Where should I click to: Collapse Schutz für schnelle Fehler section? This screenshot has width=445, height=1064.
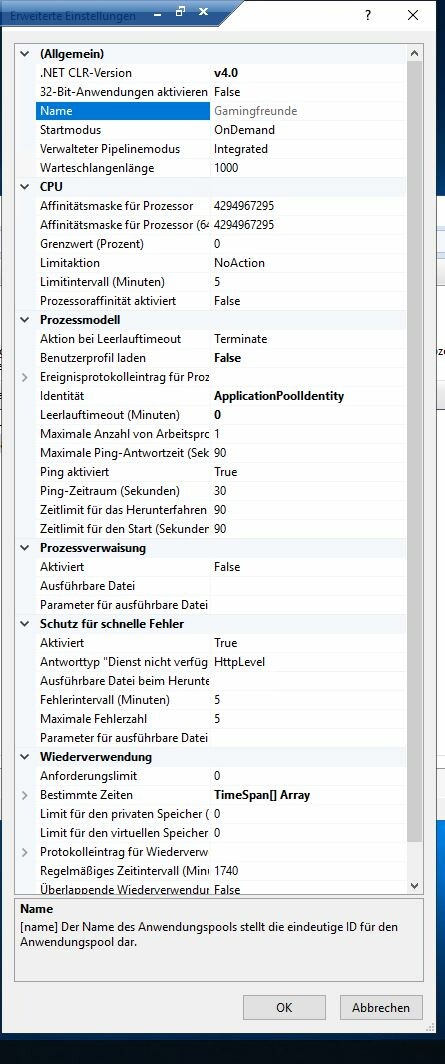pyautogui.click(x=25, y=624)
